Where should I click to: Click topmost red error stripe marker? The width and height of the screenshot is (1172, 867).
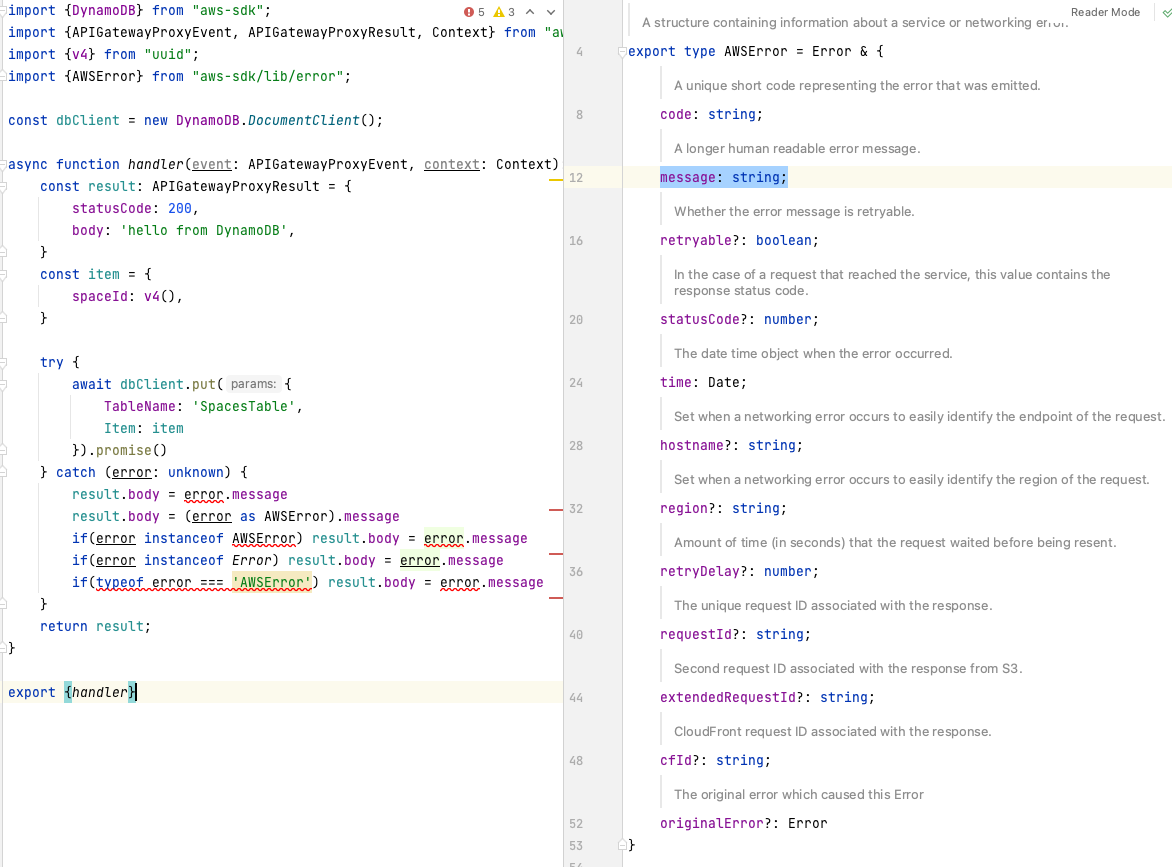555,510
